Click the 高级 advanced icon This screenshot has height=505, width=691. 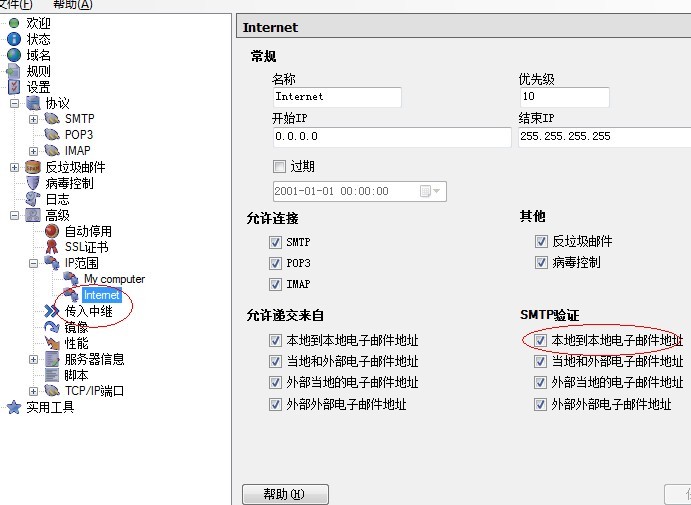tap(33, 215)
